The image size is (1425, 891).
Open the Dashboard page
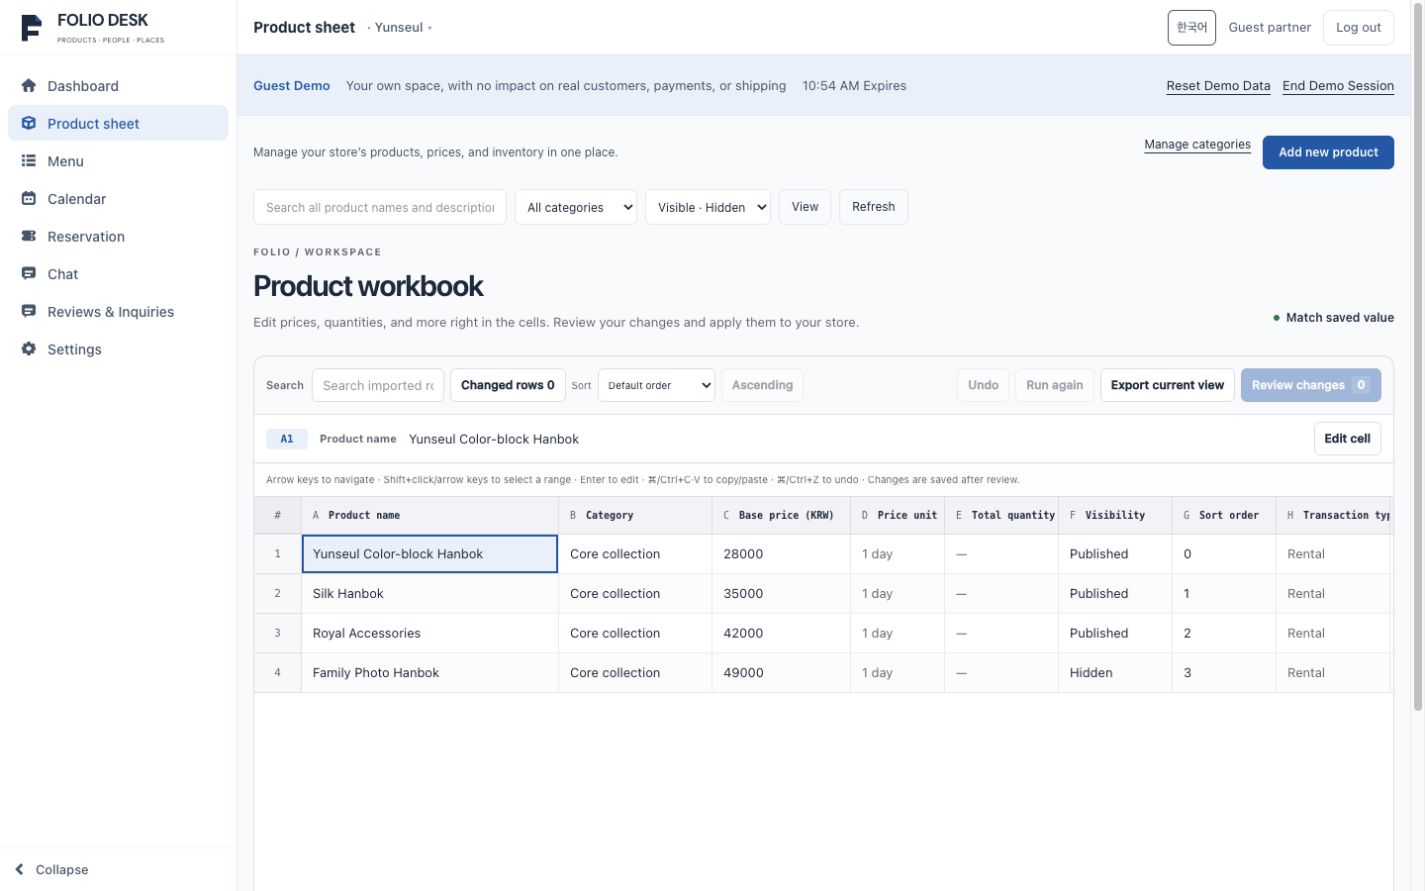118,86
